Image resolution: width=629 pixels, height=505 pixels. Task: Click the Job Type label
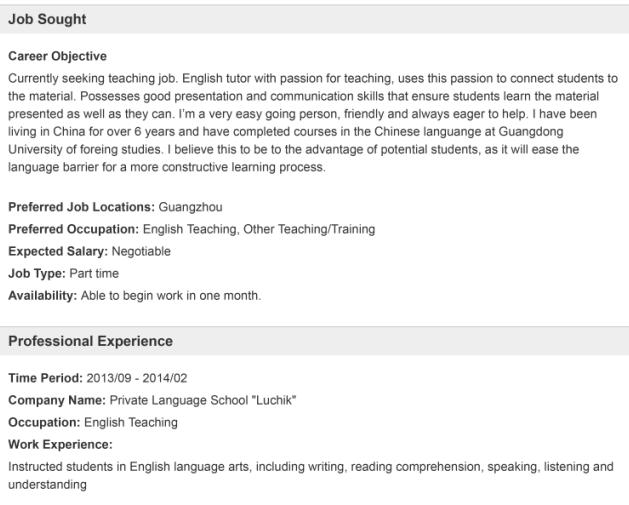35,273
